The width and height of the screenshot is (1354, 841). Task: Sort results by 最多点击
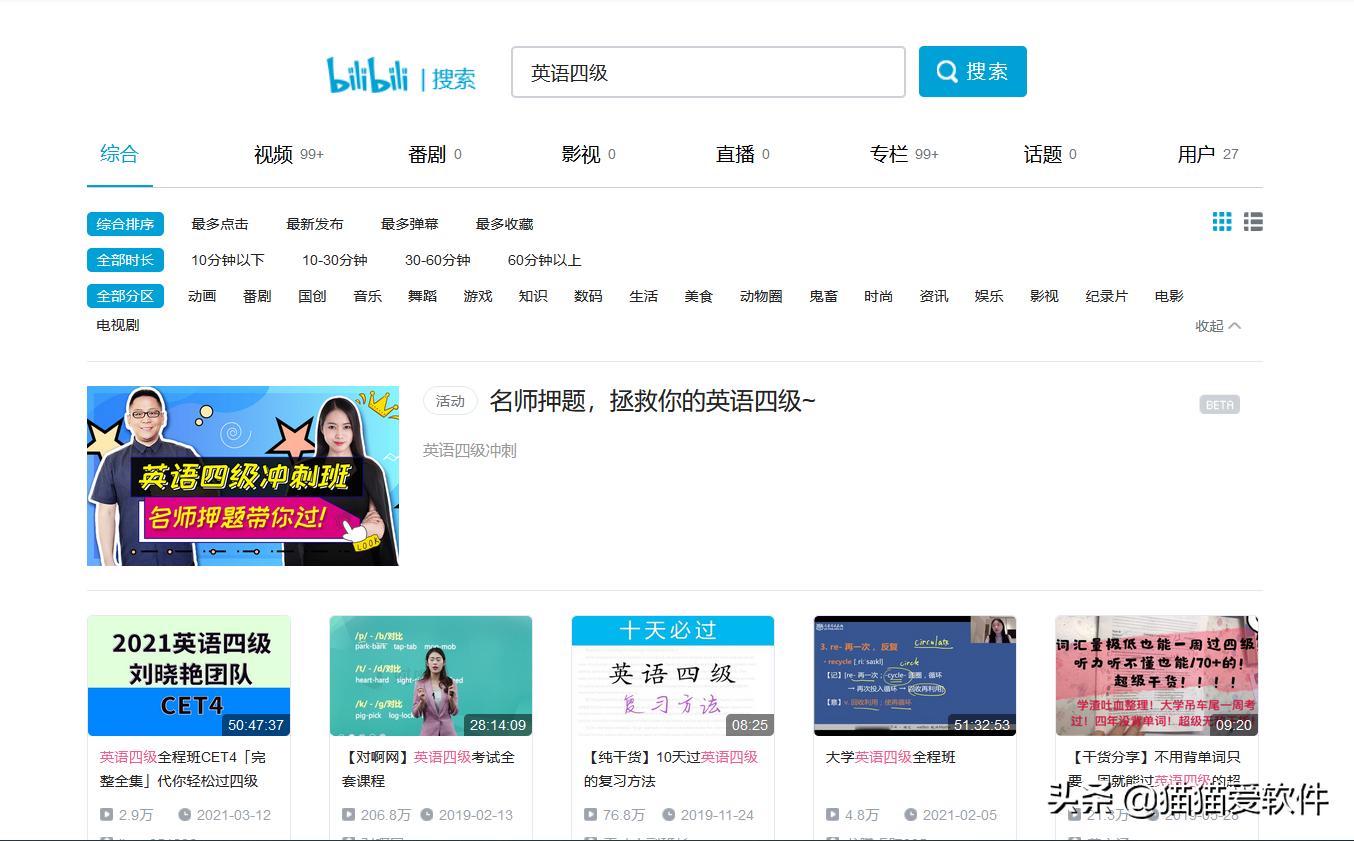tap(220, 224)
